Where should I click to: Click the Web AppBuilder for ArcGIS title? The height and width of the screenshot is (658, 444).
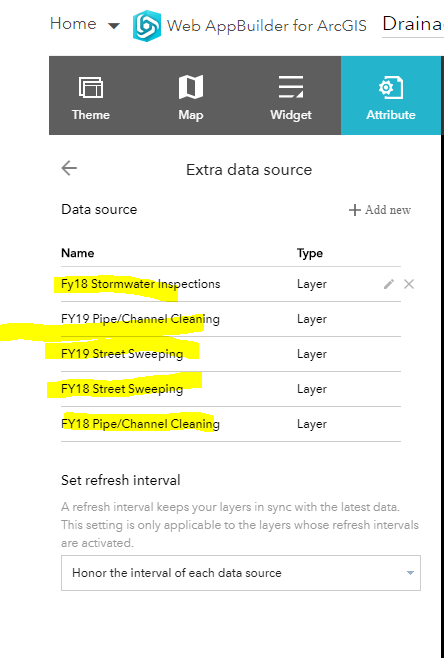(x=266, y=26)
